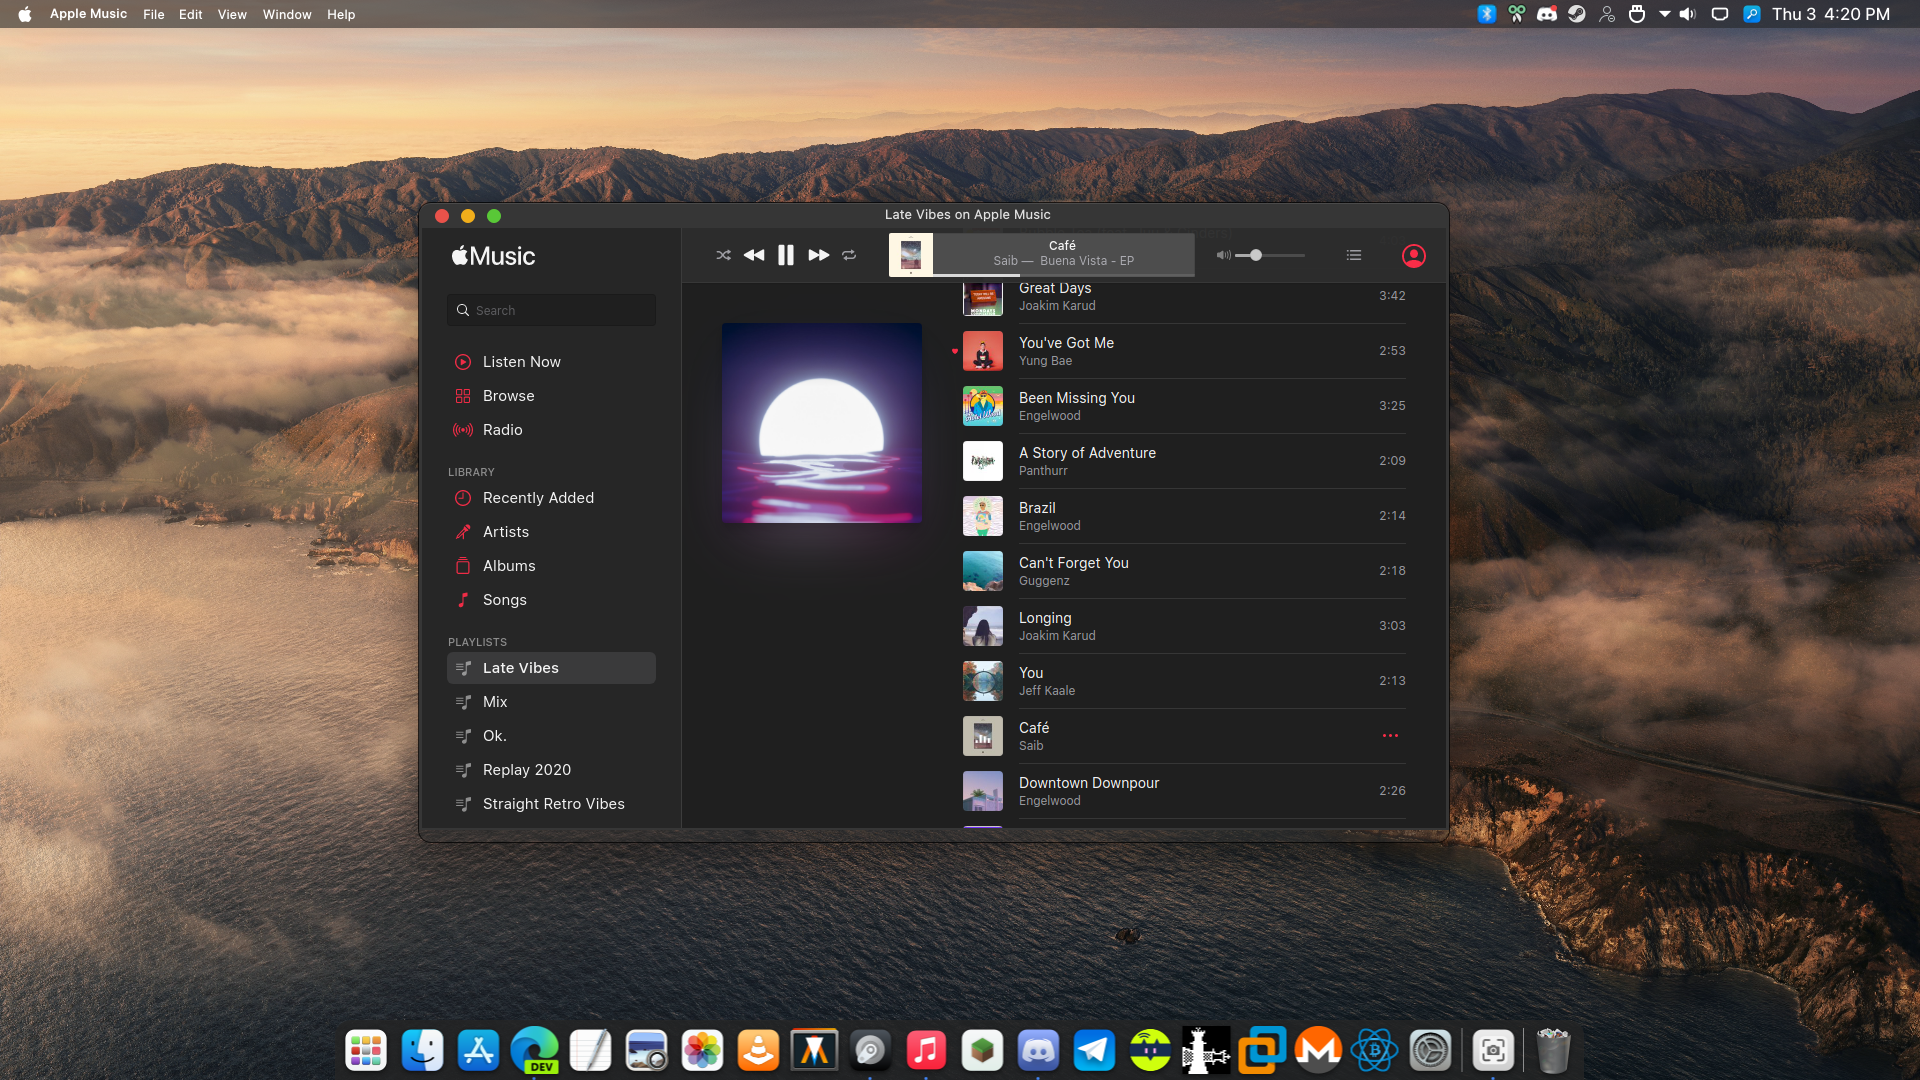Launch App Store from the Dock
This screenshot has width=1920, height=1080.
point(478,1050)
